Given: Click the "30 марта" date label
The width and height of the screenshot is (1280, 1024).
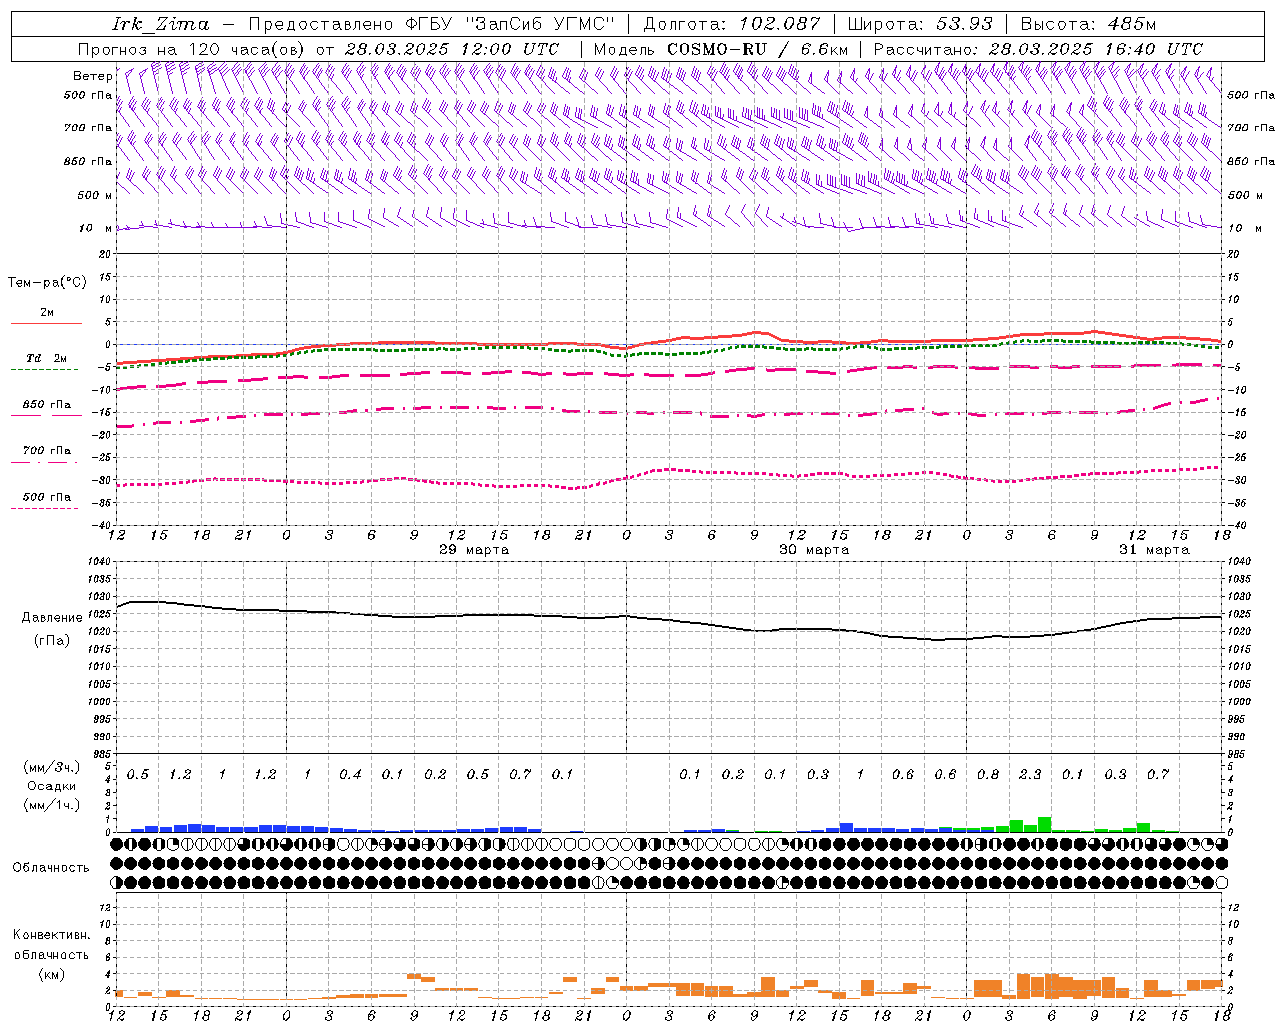Looking at the screenshot, I should click(814, 550).
